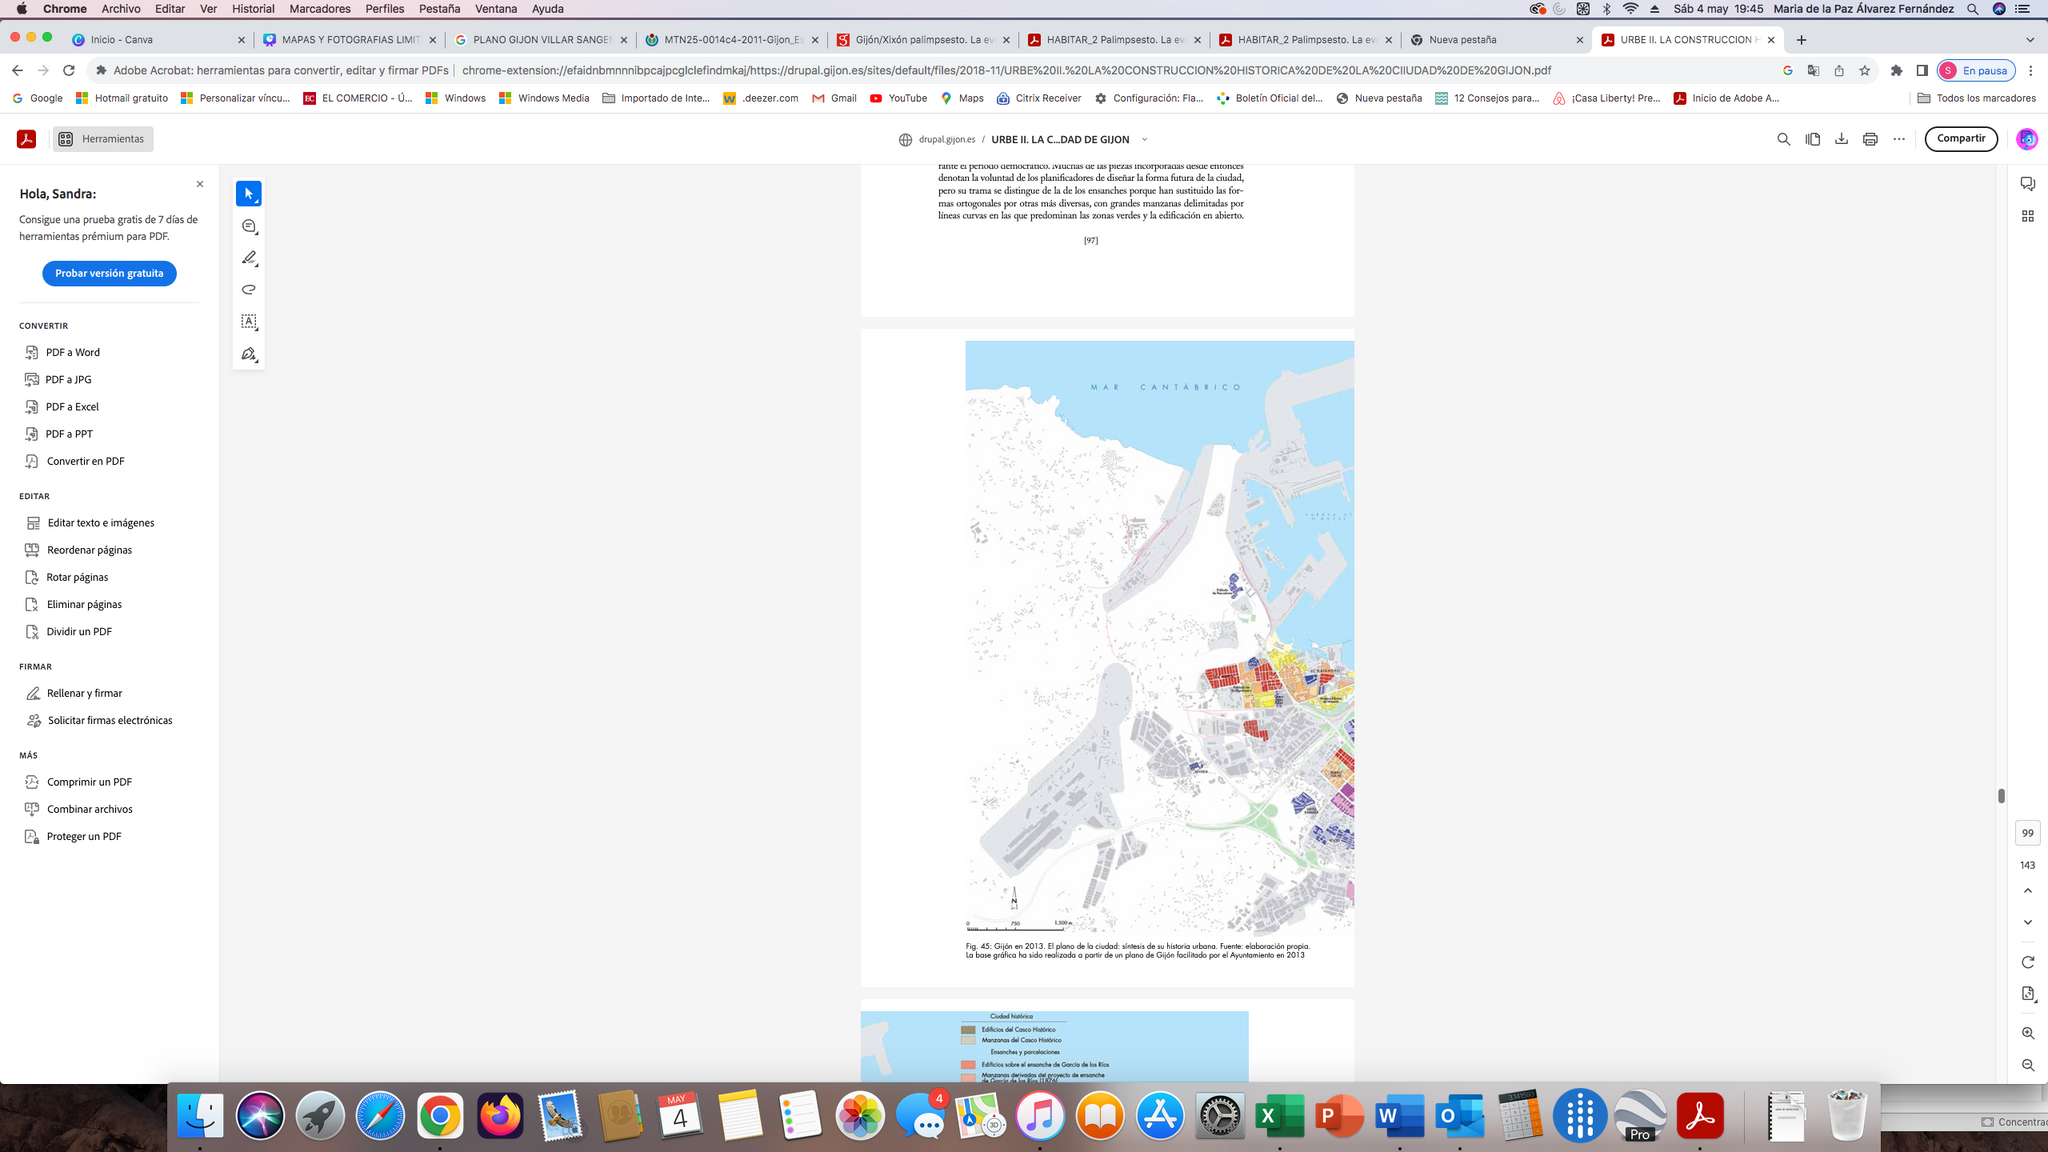The image size is (2048, 1152).
Task: Activate the text box selection tool
Action: click(249, 322)
